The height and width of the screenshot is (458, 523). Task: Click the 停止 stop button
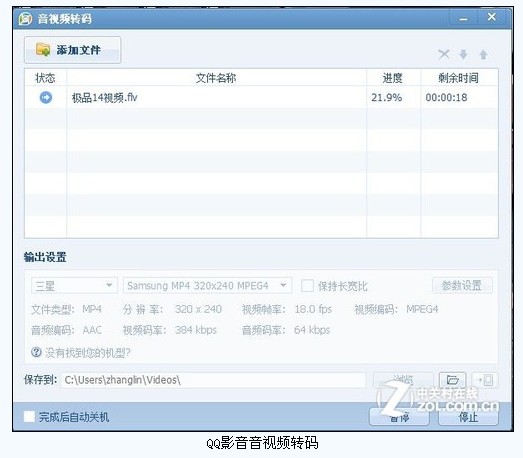point(468,417)
